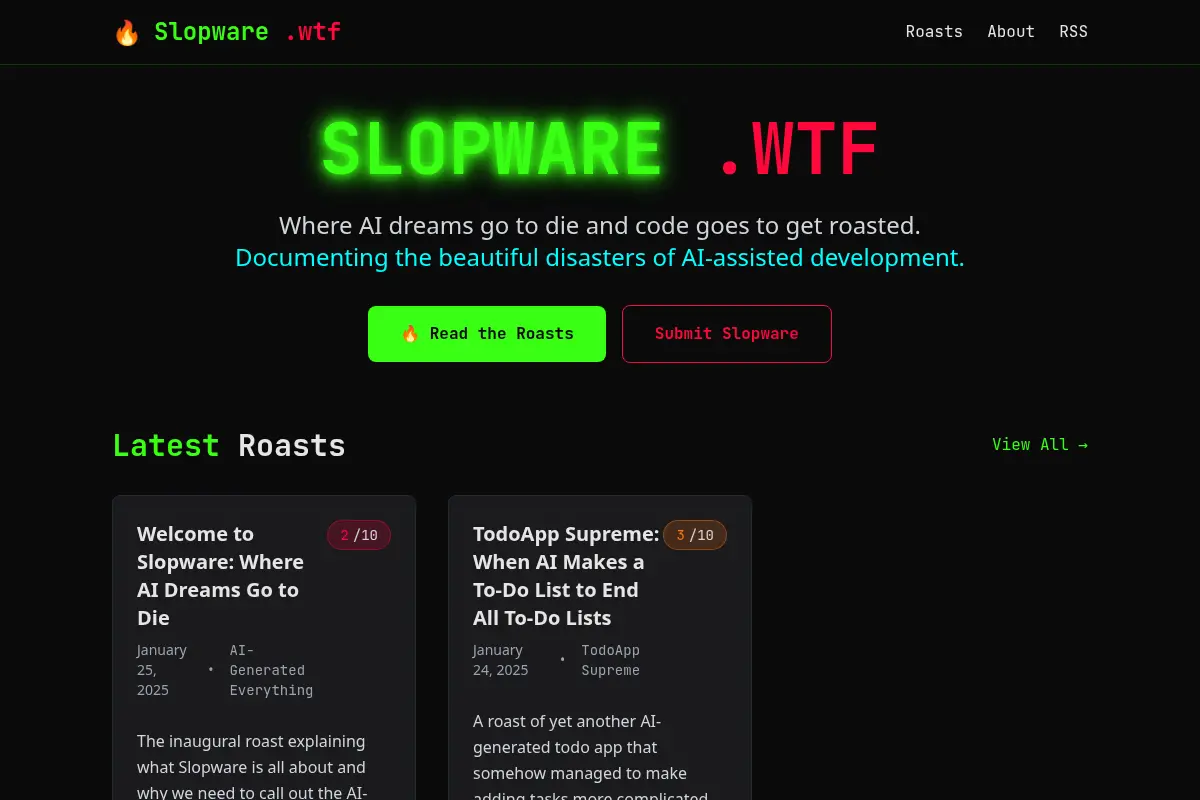
Task: Click the Submit Slopware button
Action: pos(727,334)
